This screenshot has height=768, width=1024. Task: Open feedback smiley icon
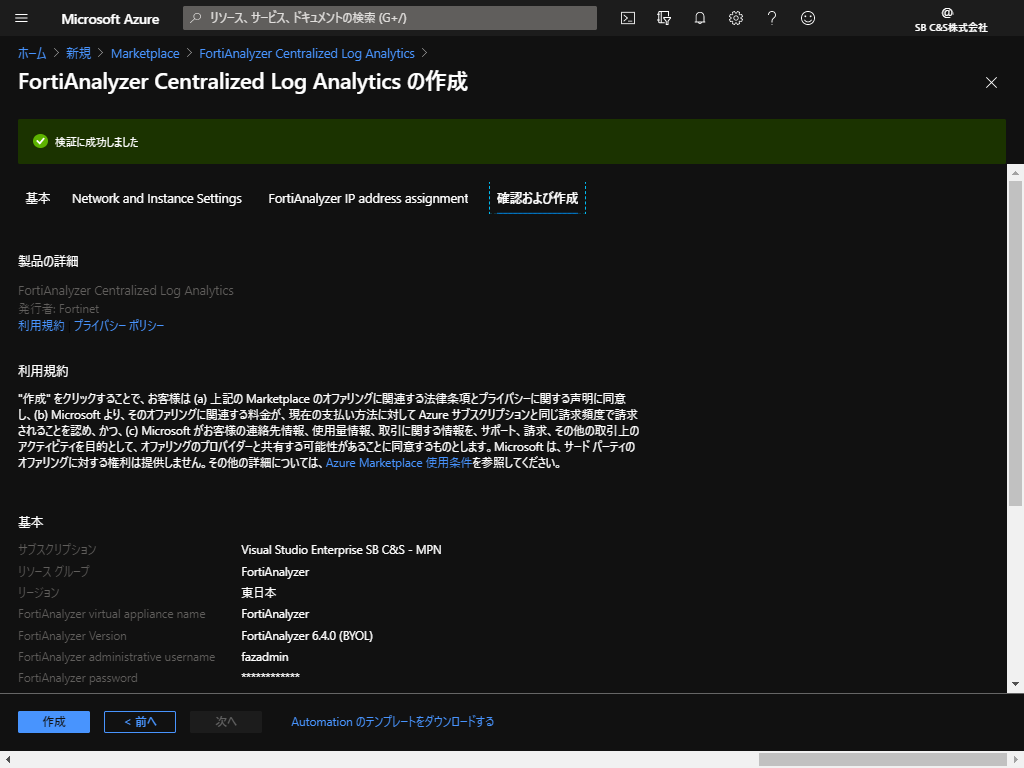808,18
